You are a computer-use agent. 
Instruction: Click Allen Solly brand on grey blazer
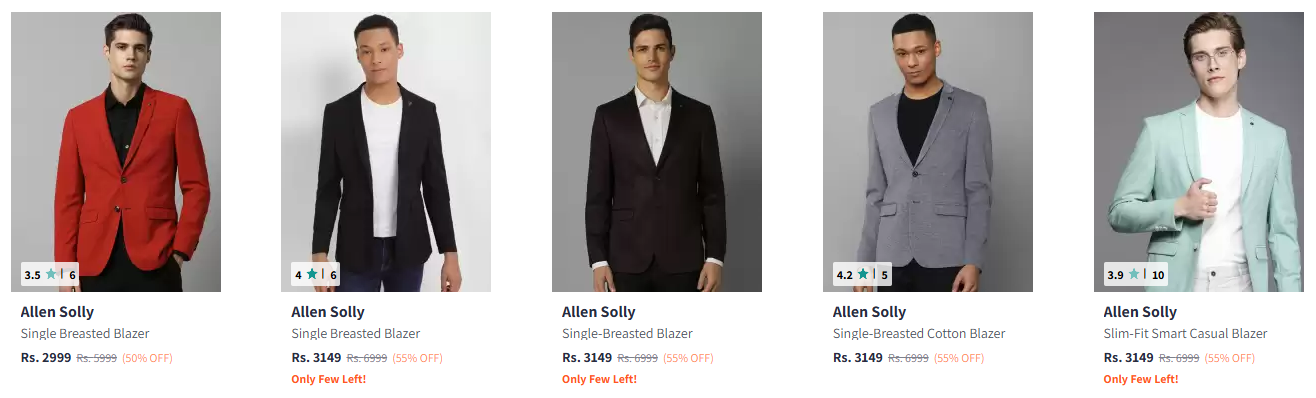click(869, 312)
